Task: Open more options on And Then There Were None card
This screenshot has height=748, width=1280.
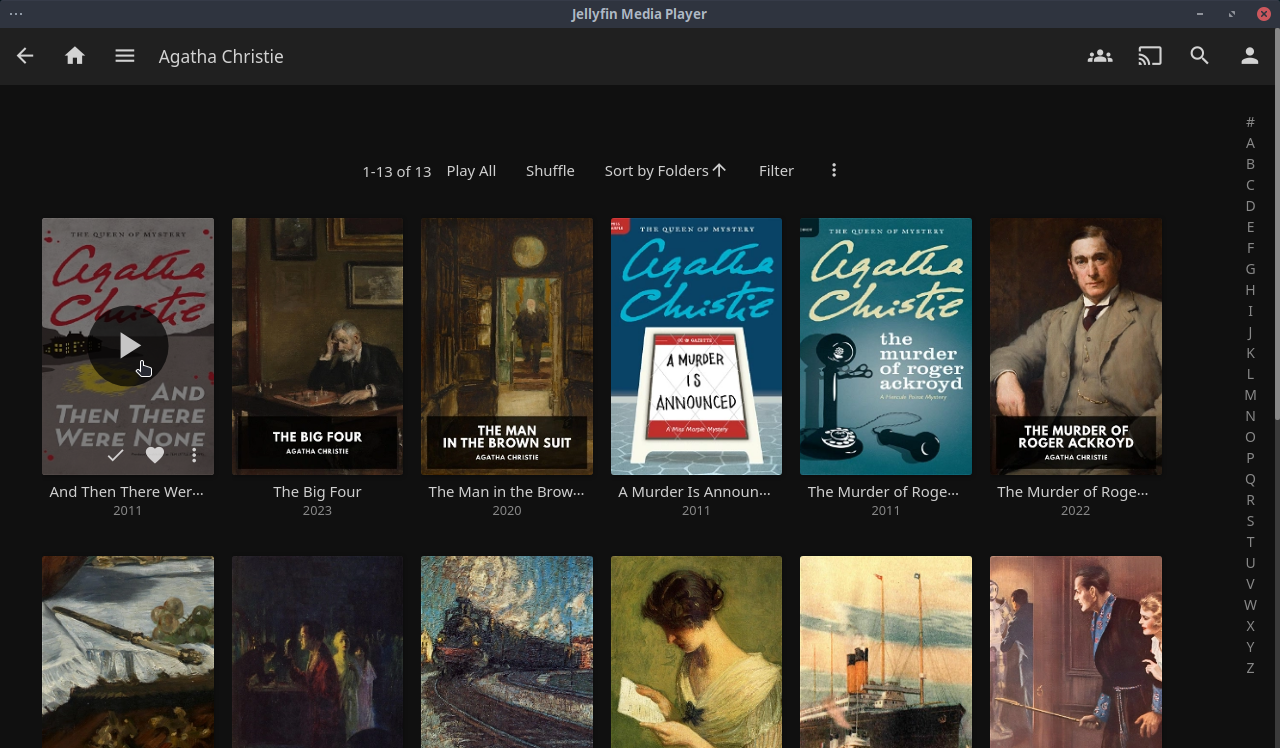Action: [x=194, y=455]
